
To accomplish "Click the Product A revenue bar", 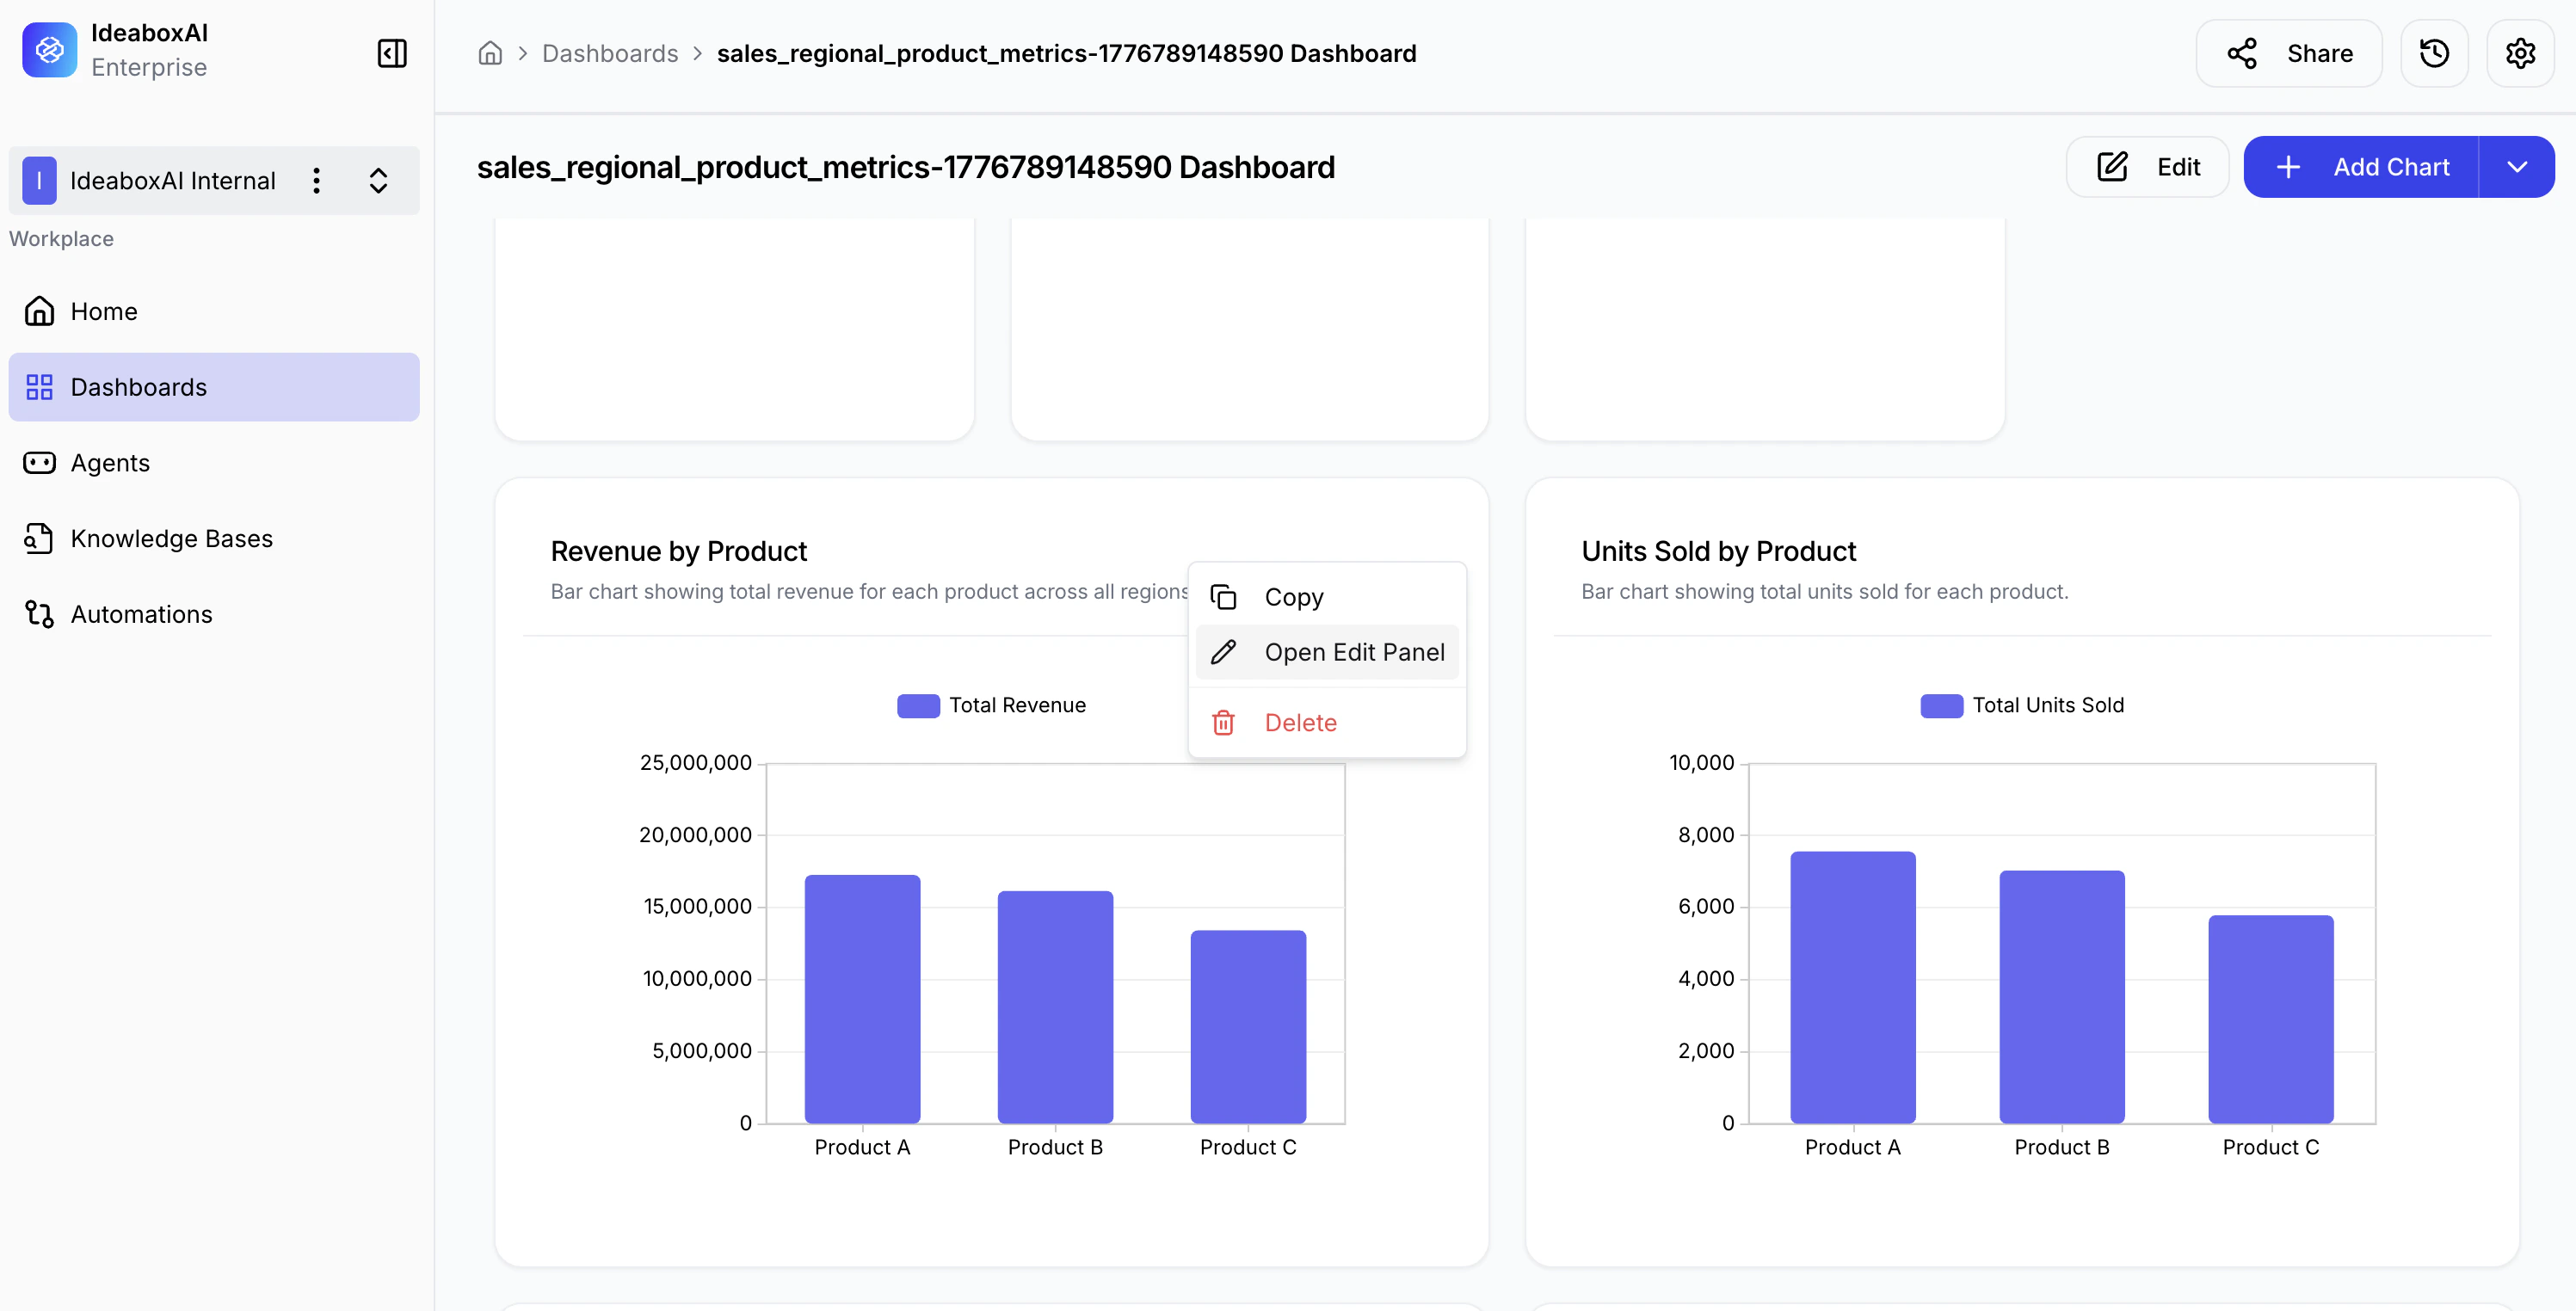I will click(862, 999).
